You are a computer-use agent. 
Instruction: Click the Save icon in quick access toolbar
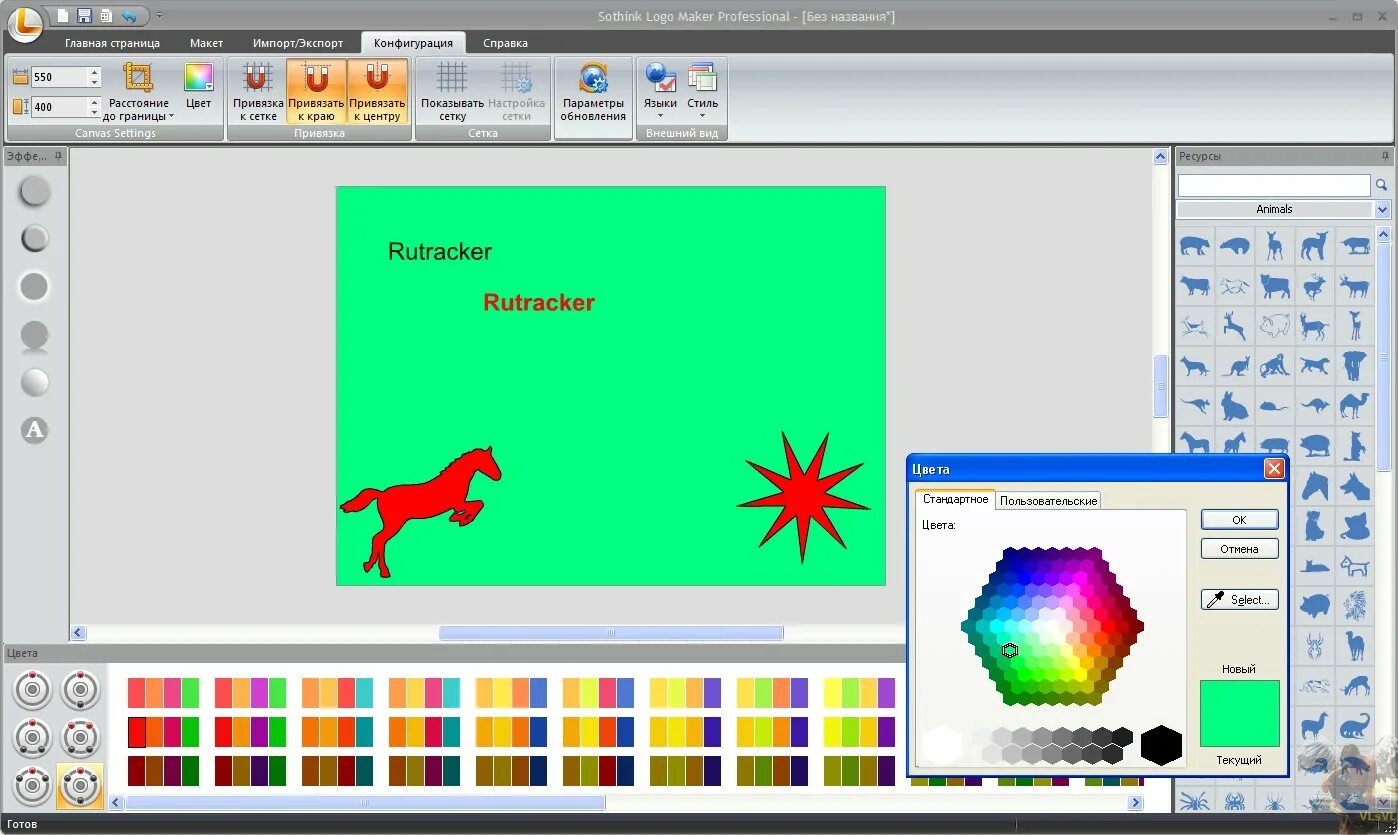pyautogui.click(x=84, y=15)
